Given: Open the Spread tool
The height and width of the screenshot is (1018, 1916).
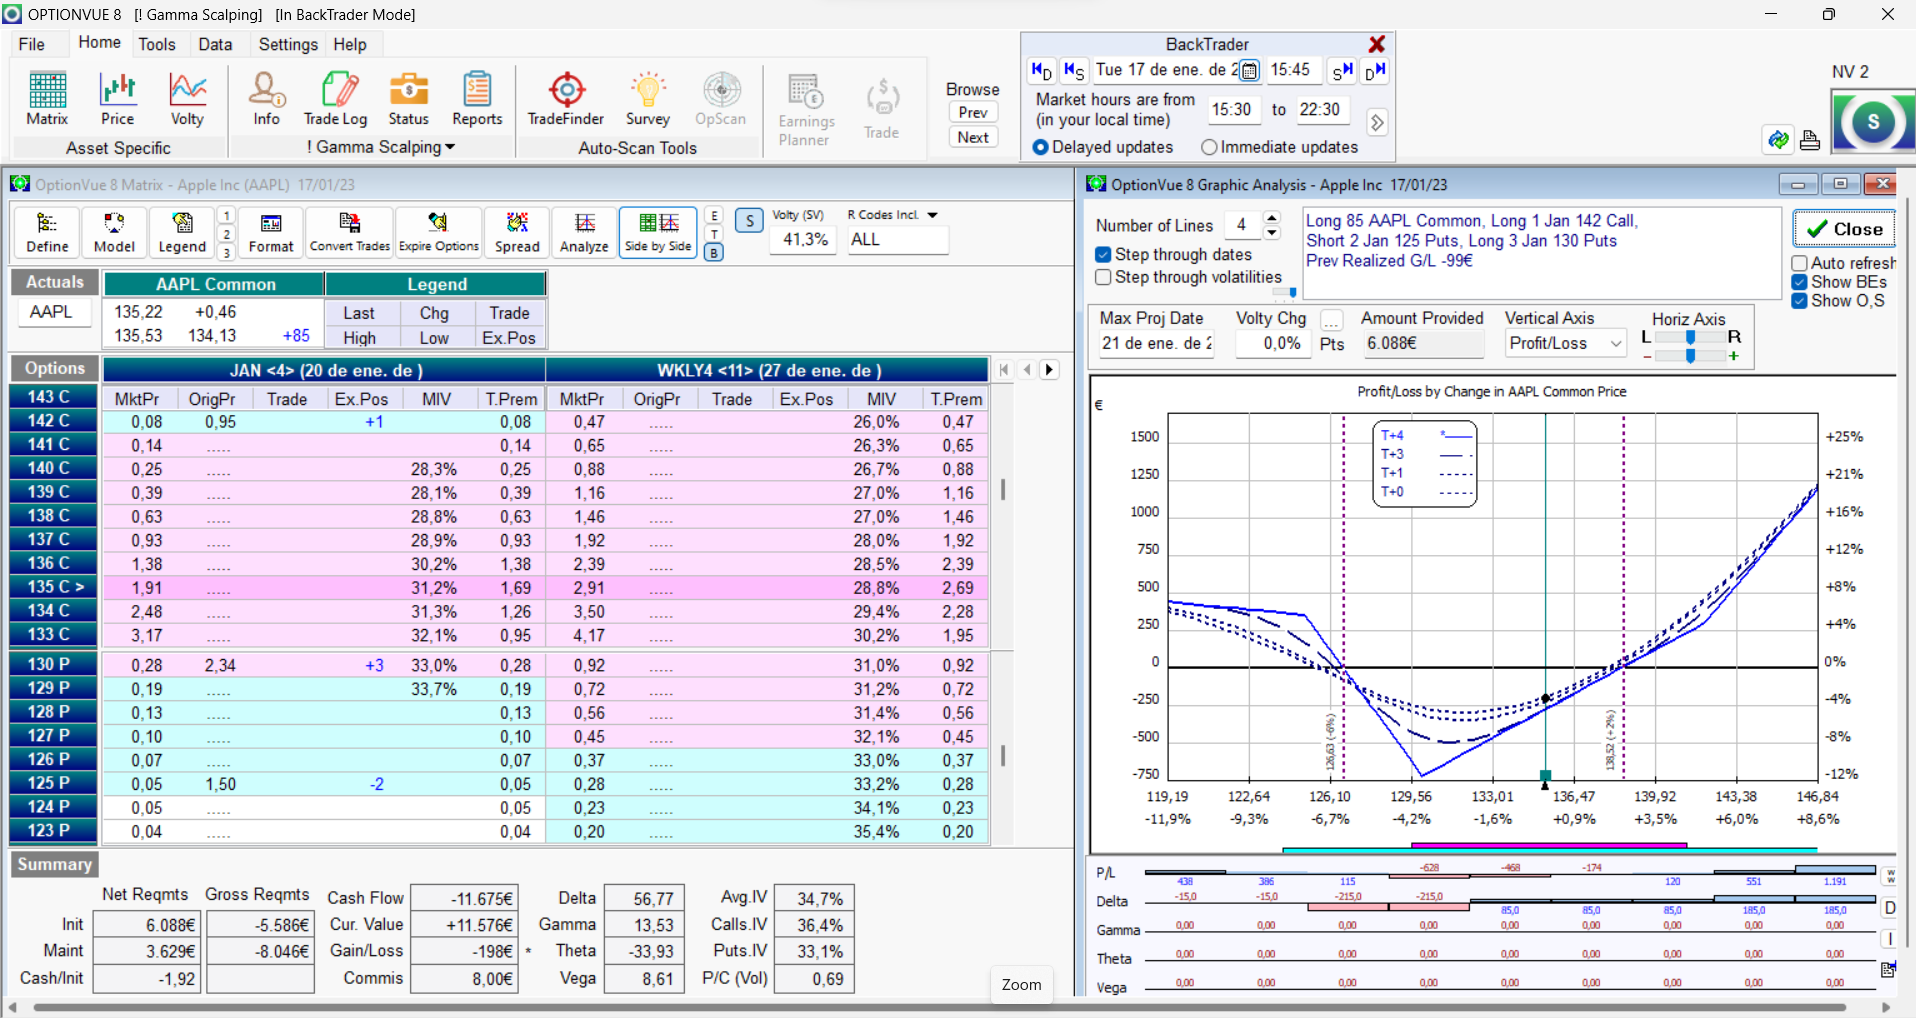Looking at the screenshot, I should 517,232.
